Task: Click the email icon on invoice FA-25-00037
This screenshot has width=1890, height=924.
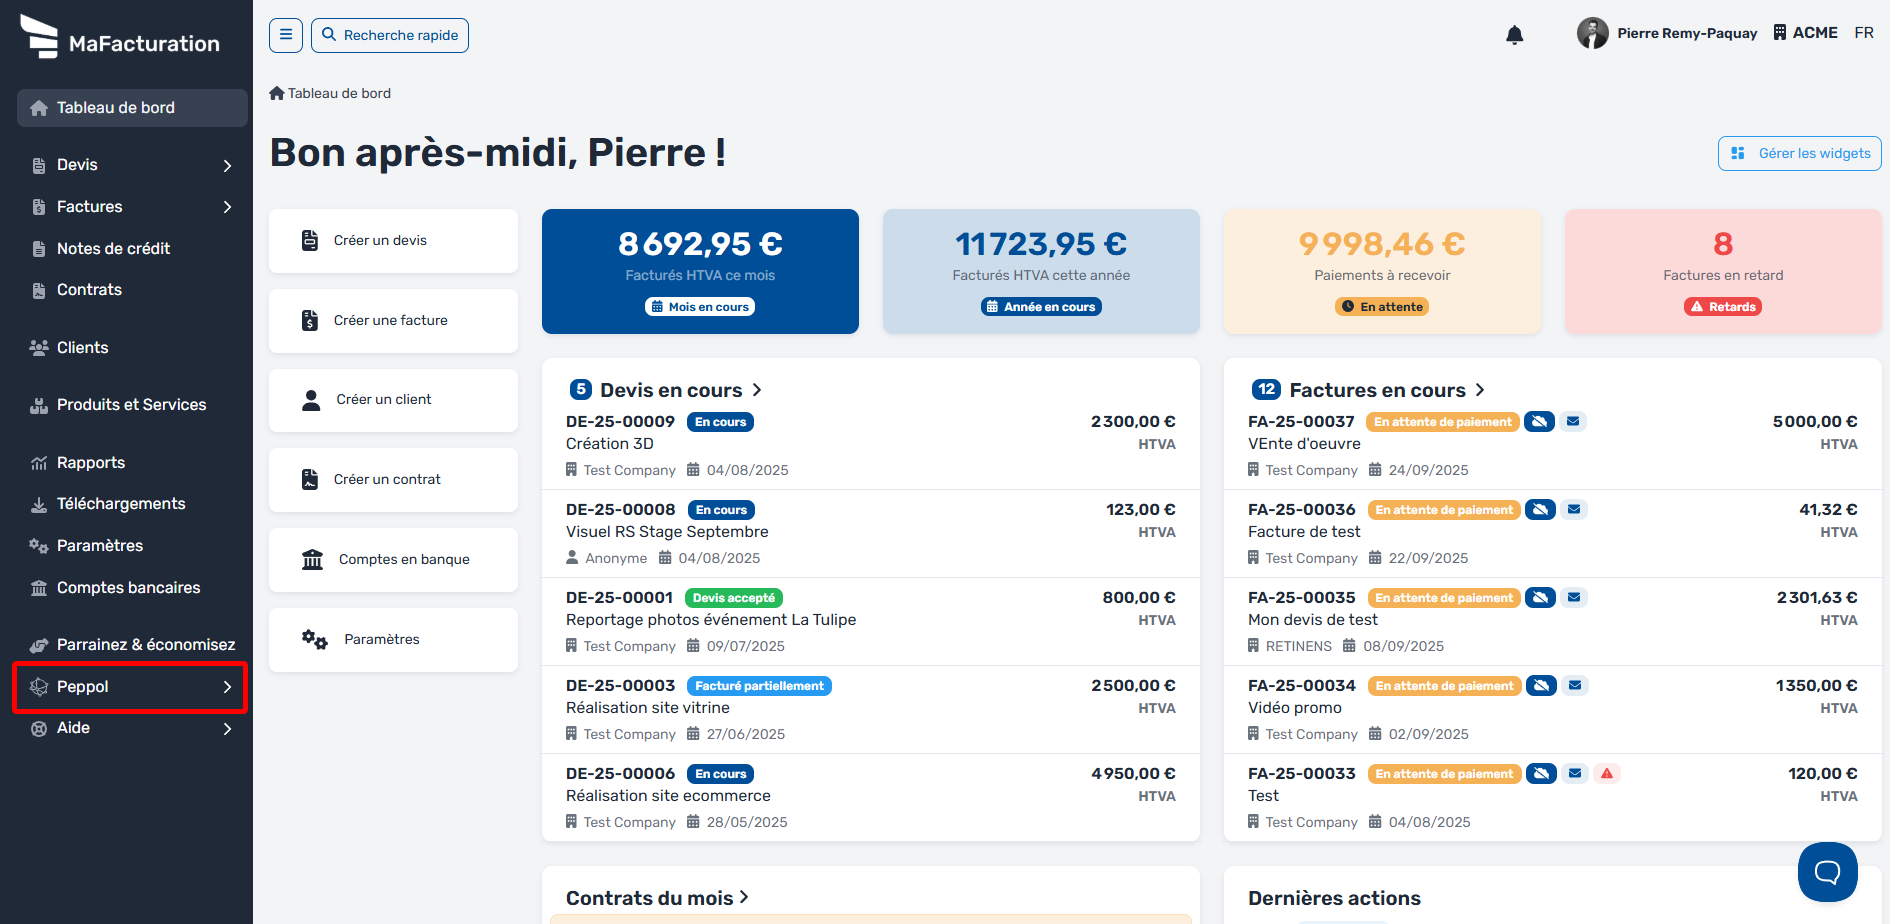Action: (1573, 422)
